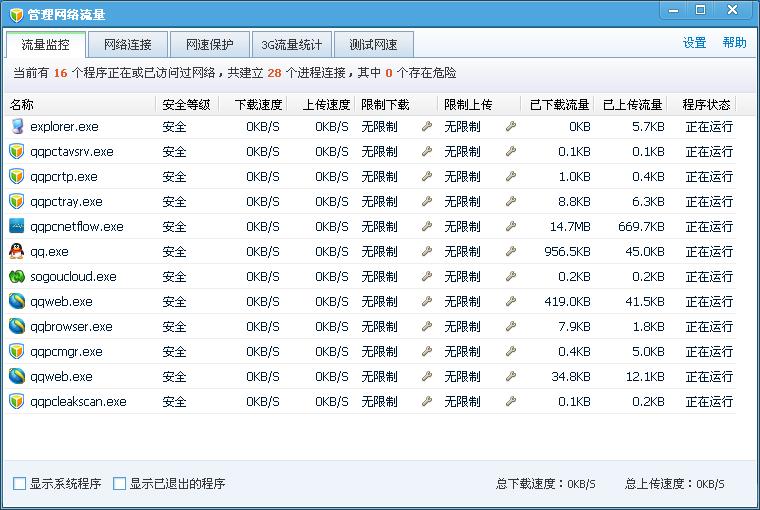Open the 测试网速 tab
Viewport: 760px width, 510px height.
click(373, 45)
